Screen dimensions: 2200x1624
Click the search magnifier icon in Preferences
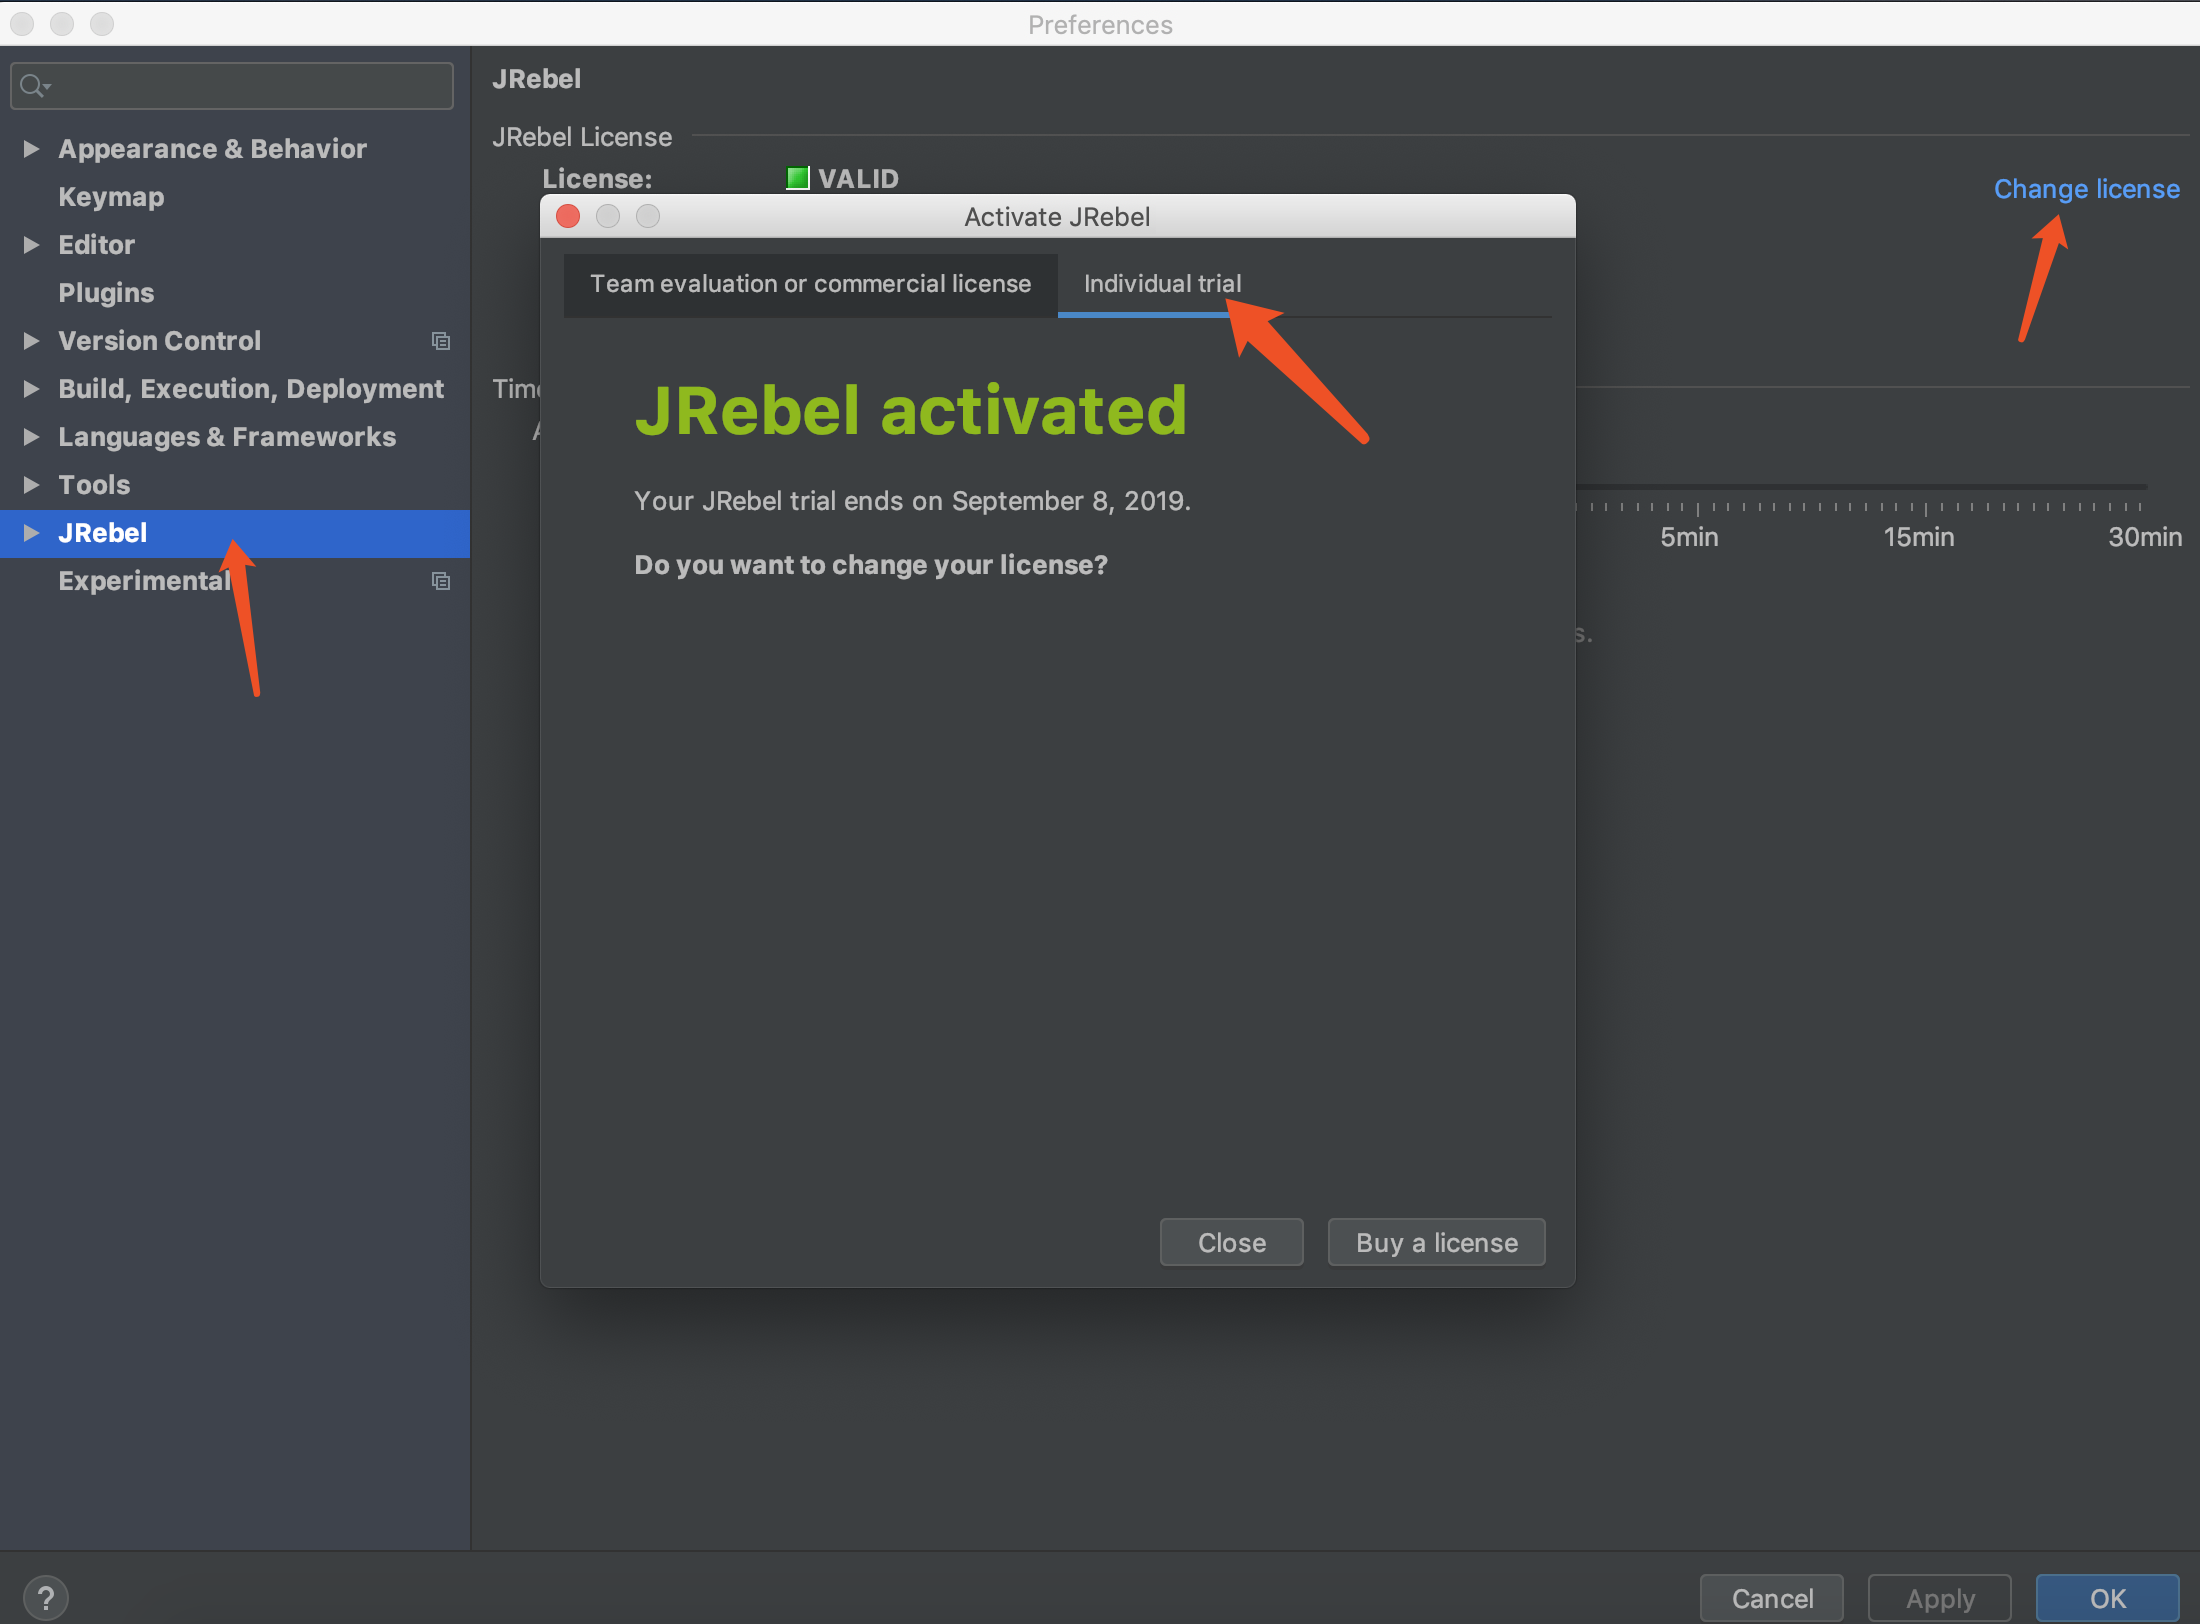pos(34,86)
